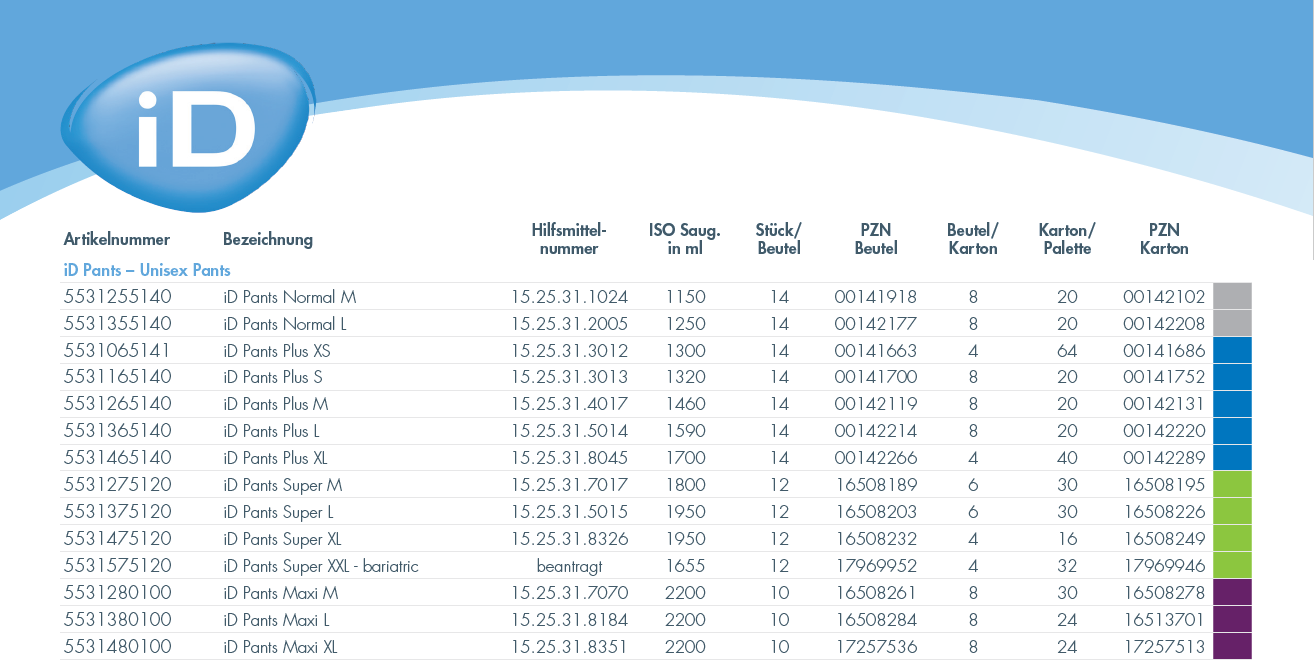Click PZN Karton 17969946
1314x665 pixels.
coord(1164,566)
